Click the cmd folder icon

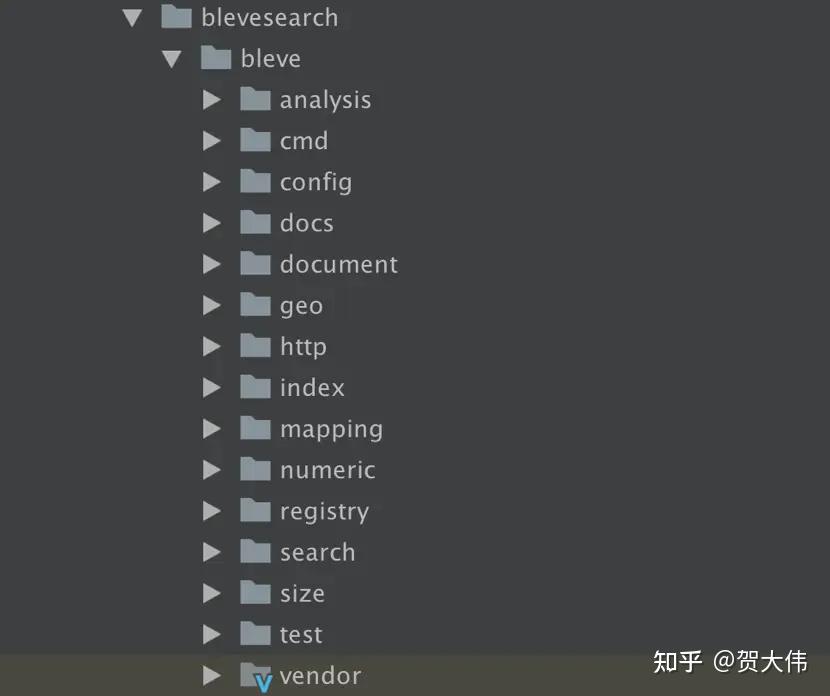pos(256,140)
